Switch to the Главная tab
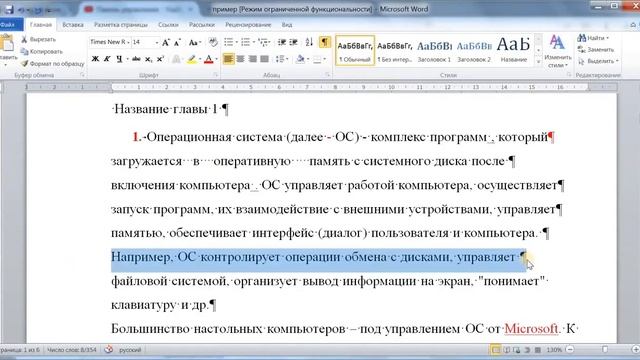 click(x=41, y=25)
